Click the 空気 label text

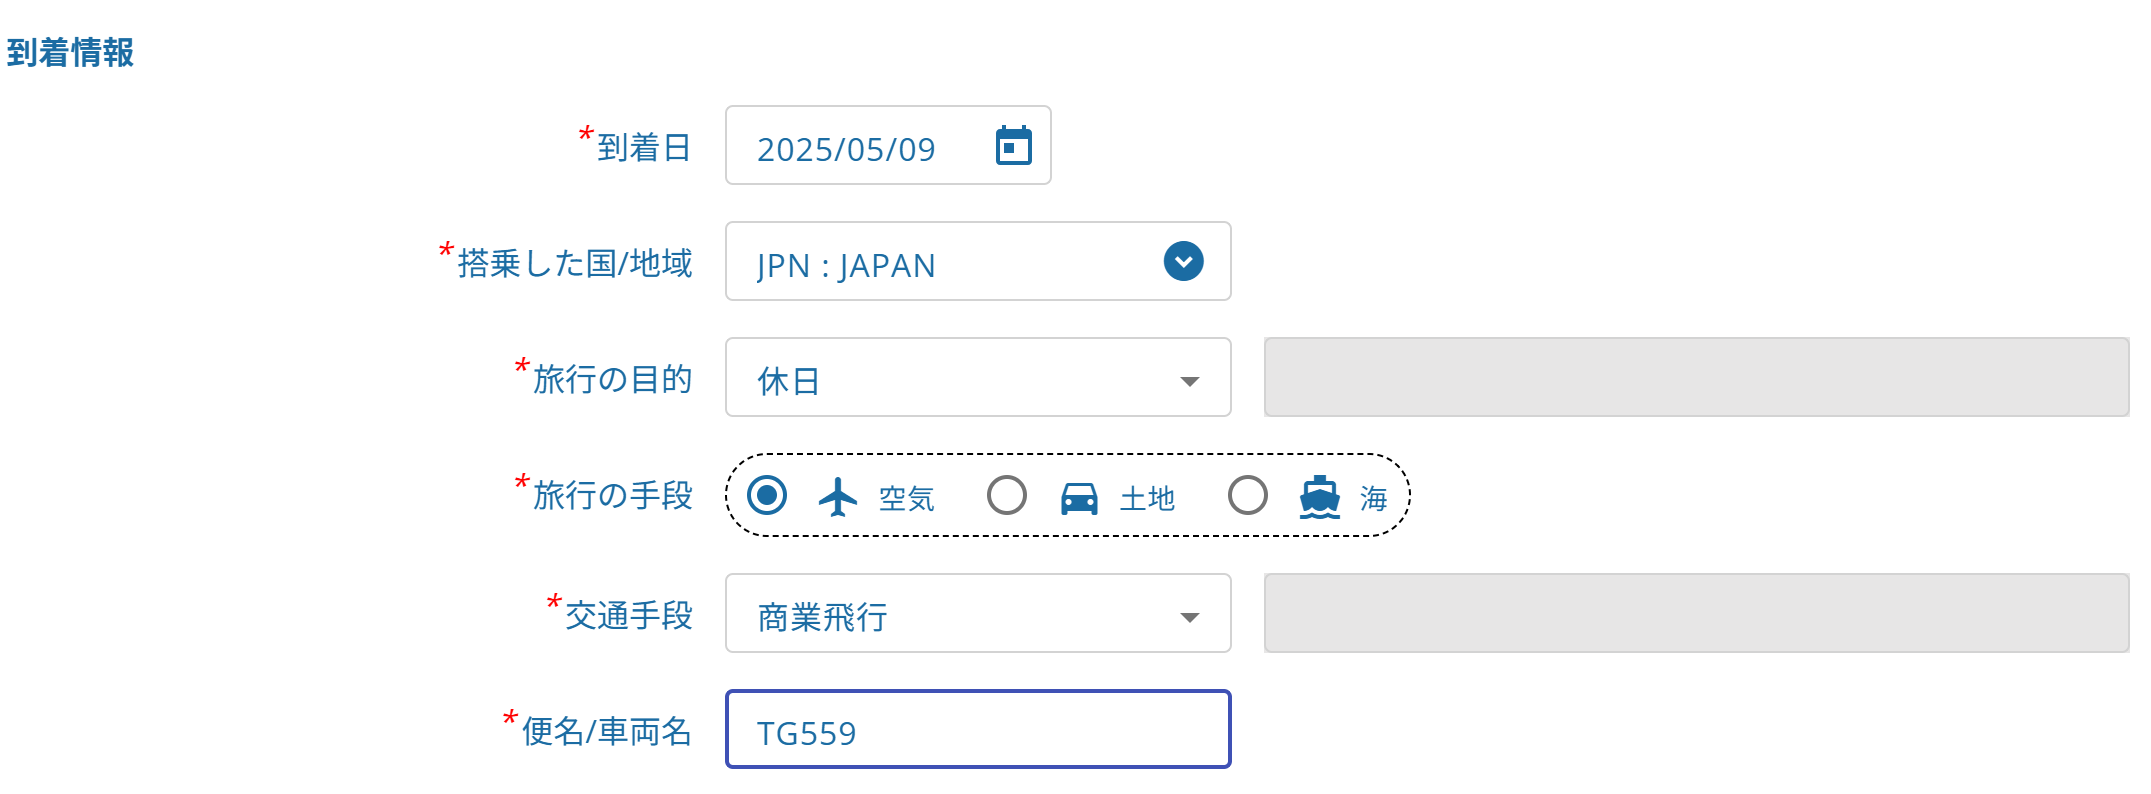coord(906,498)
